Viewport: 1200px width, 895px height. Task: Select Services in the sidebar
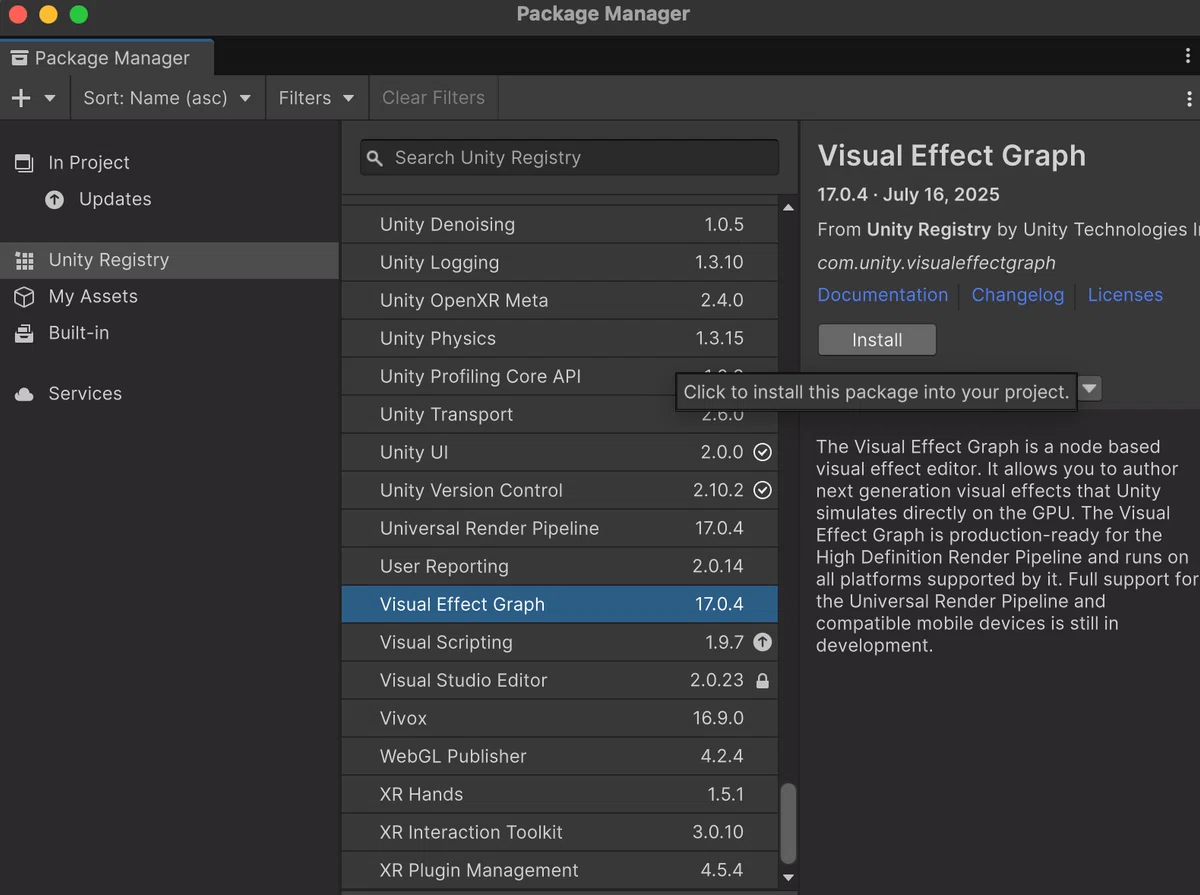point(170,394)
